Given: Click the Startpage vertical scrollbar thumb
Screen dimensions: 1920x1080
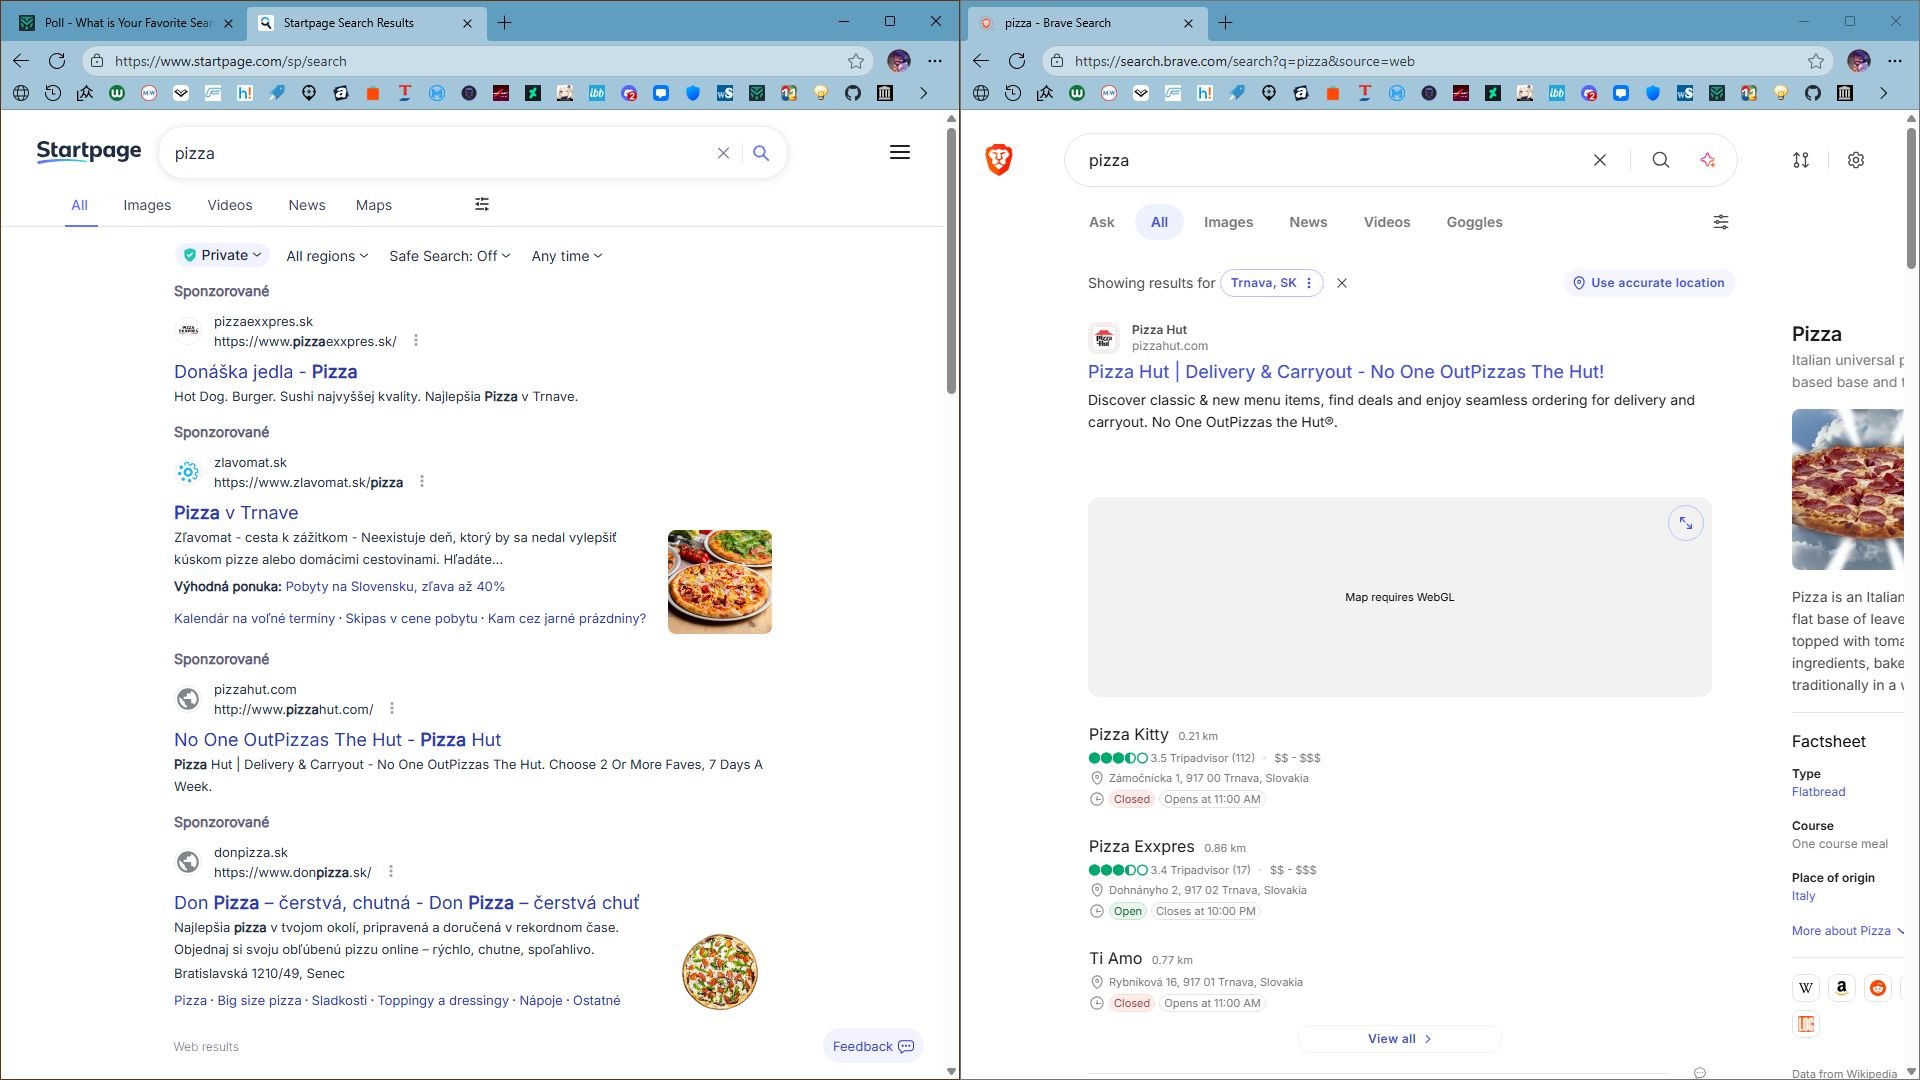Looking at the screenshot, I should (951, 262).
